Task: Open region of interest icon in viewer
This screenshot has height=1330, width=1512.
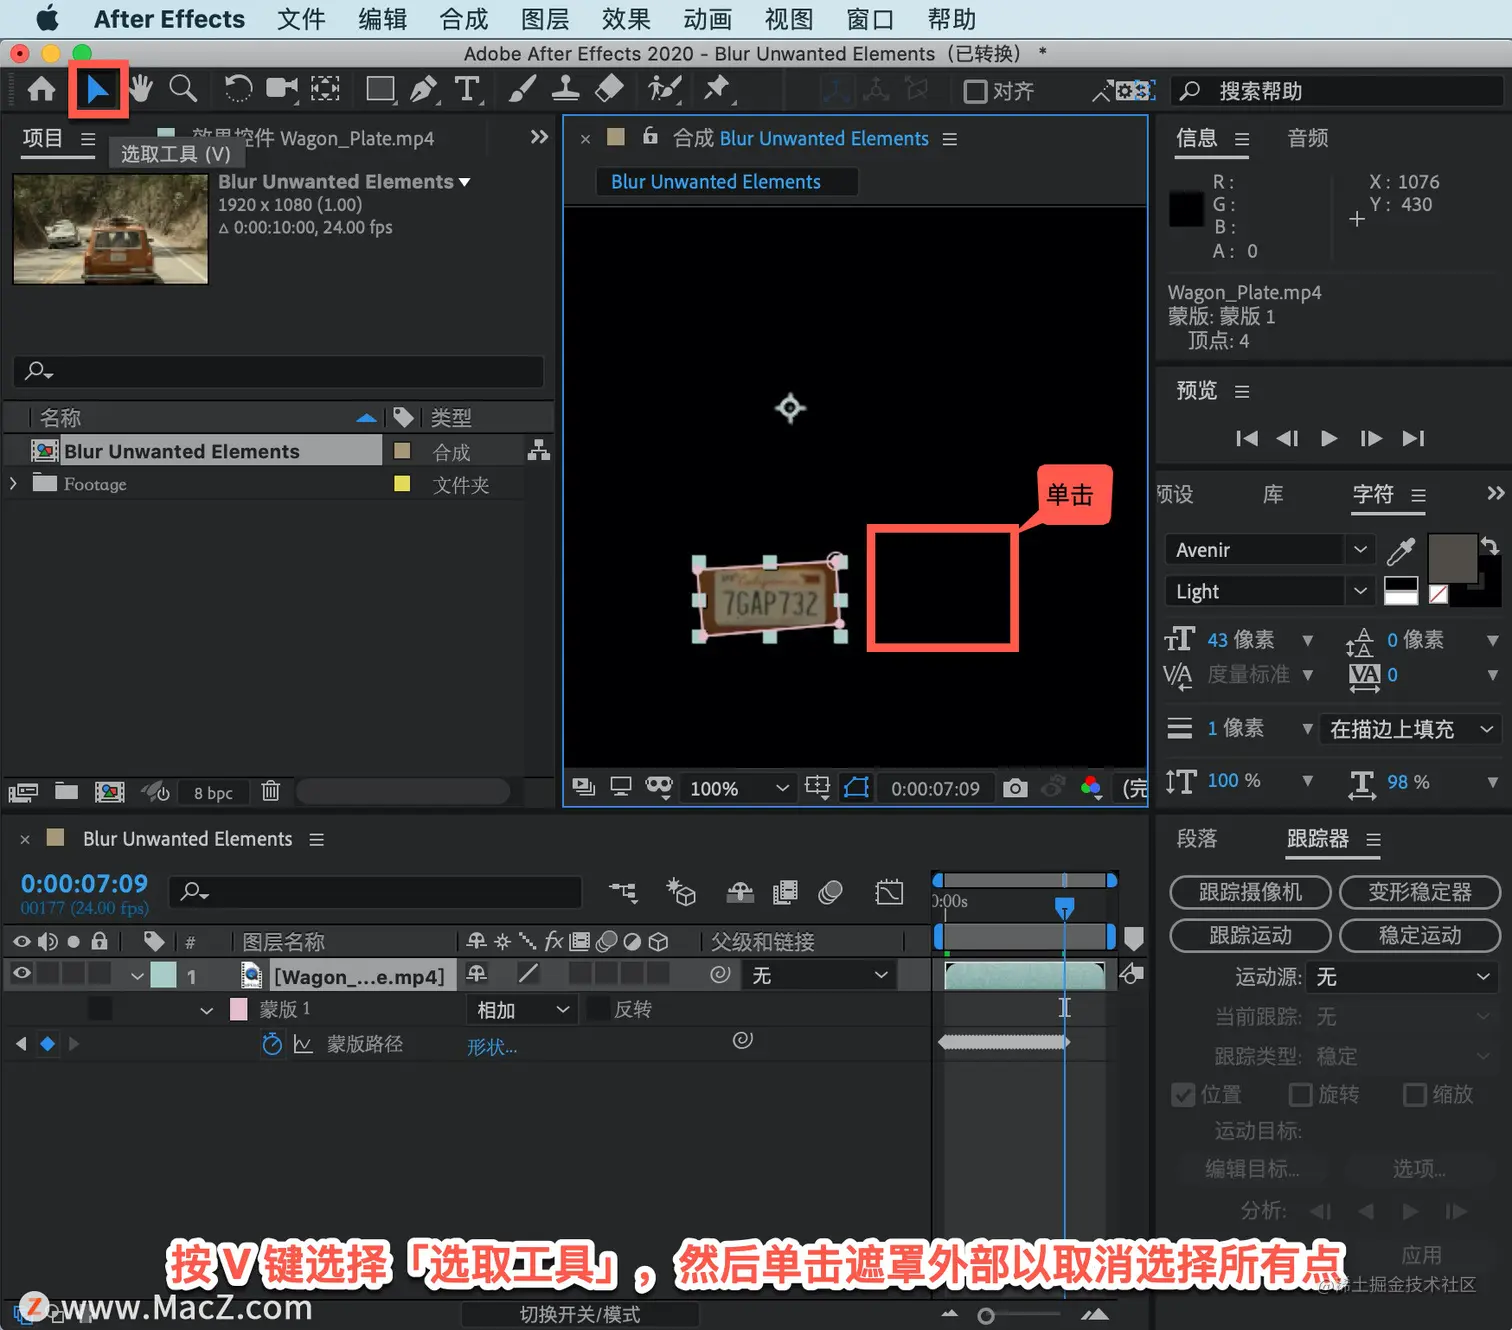Action: coord(818,788)
